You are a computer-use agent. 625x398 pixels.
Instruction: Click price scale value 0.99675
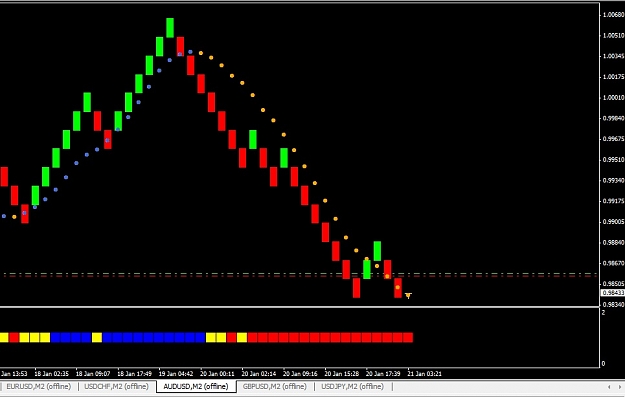click(x=613, y=139)
